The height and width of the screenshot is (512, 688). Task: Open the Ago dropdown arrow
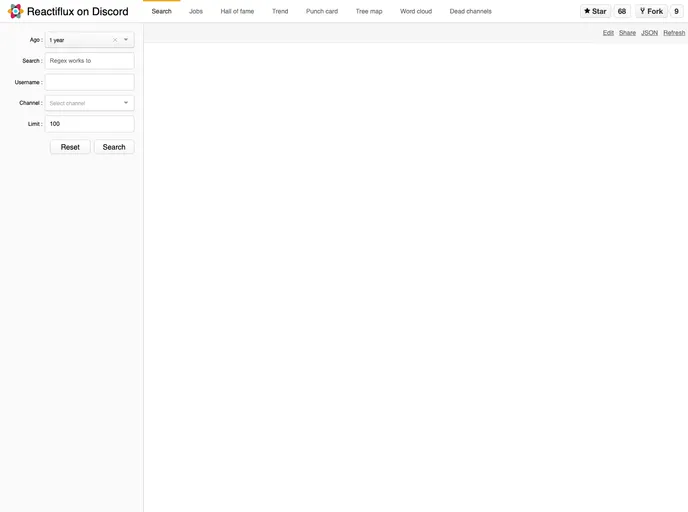tap(126, 39)
